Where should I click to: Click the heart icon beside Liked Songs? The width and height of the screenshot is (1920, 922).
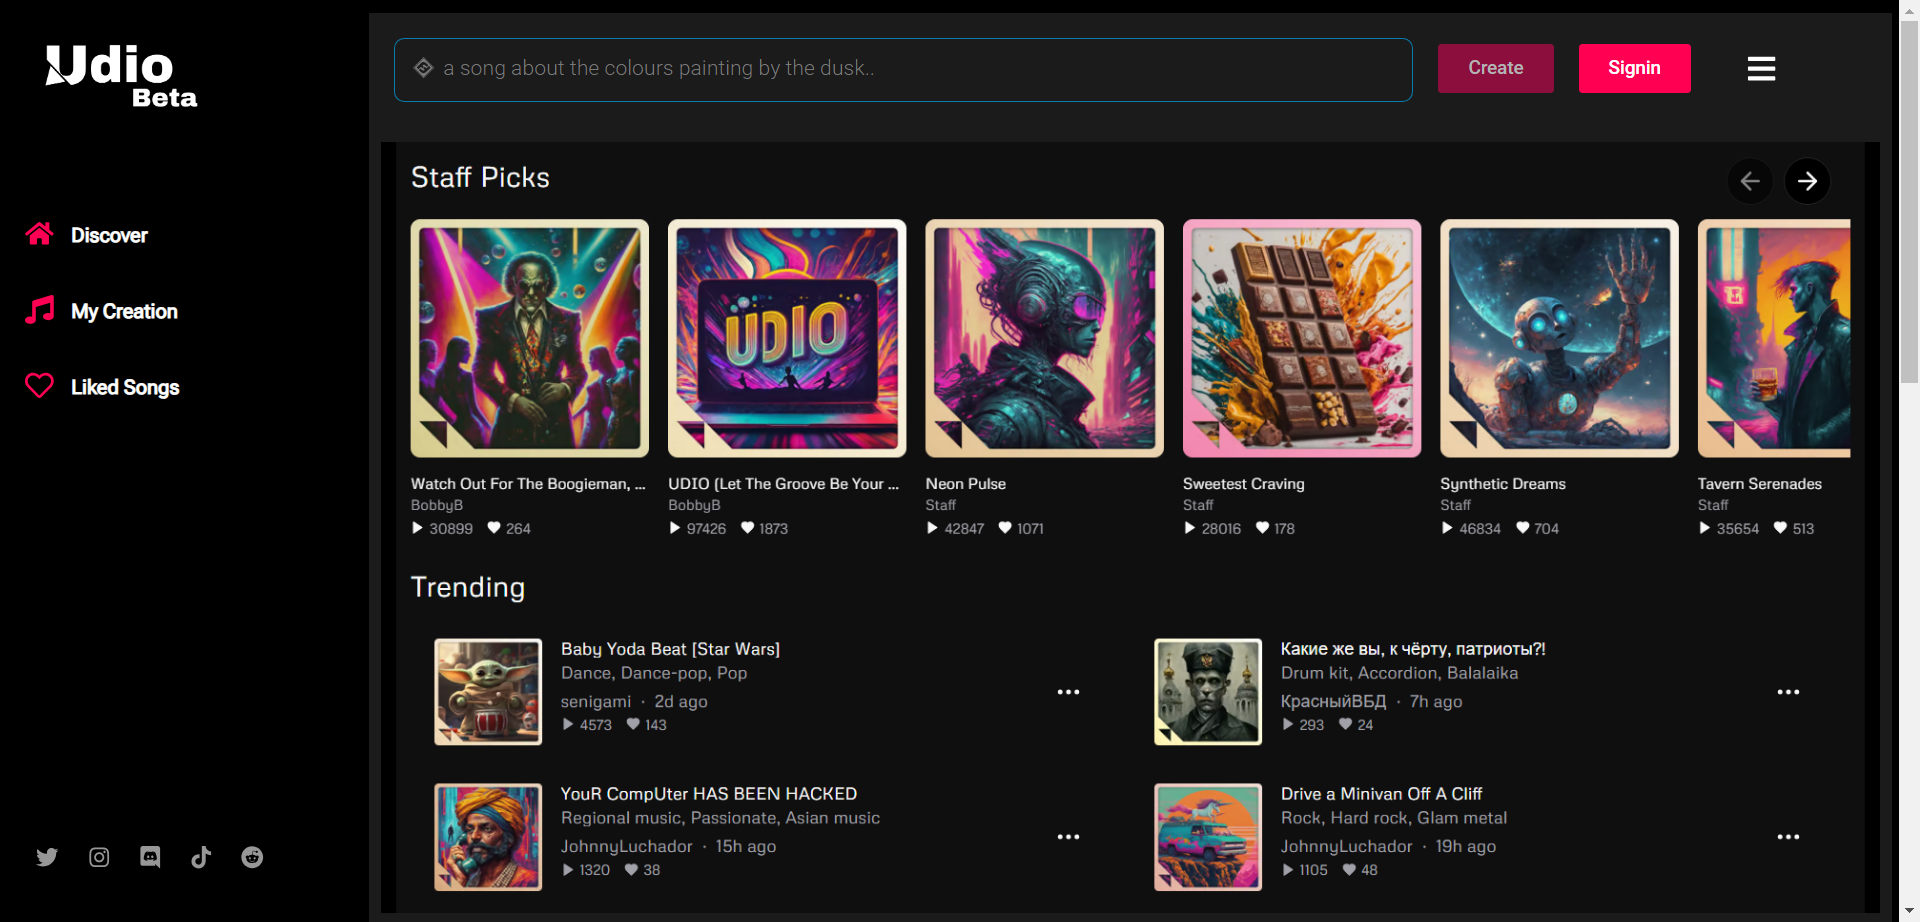[40, 386]
